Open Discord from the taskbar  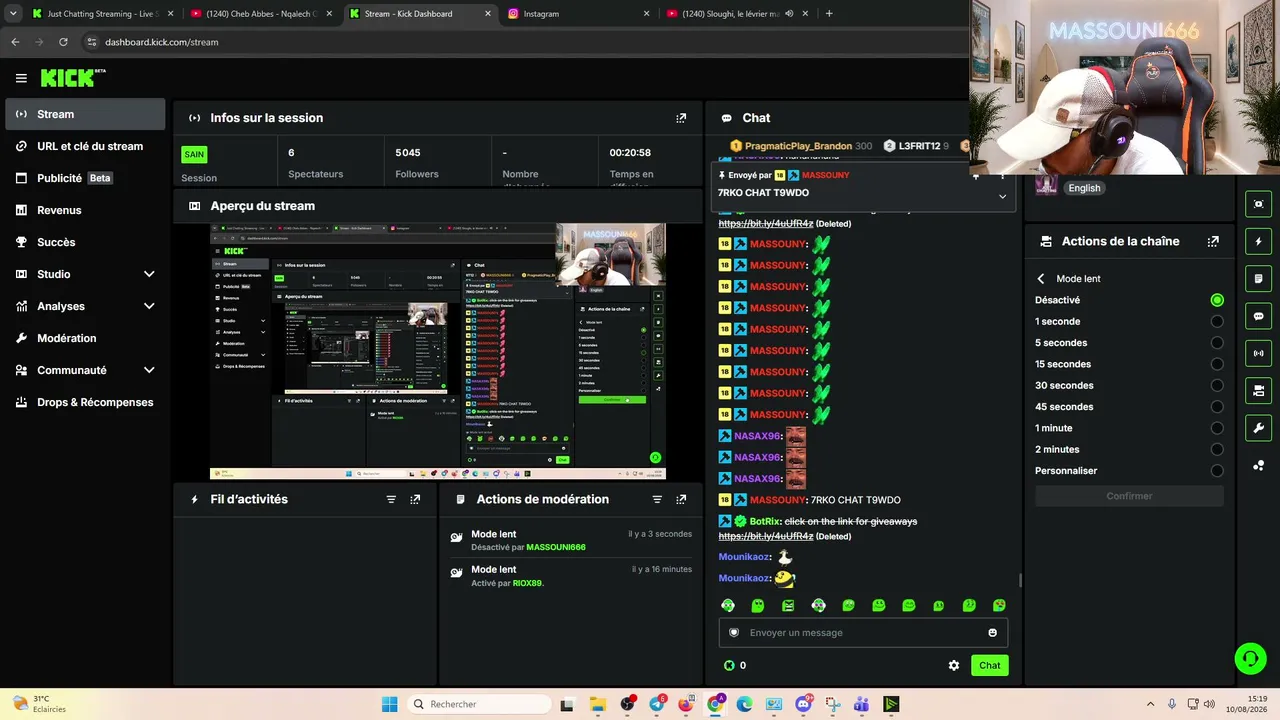click(803, 704)
